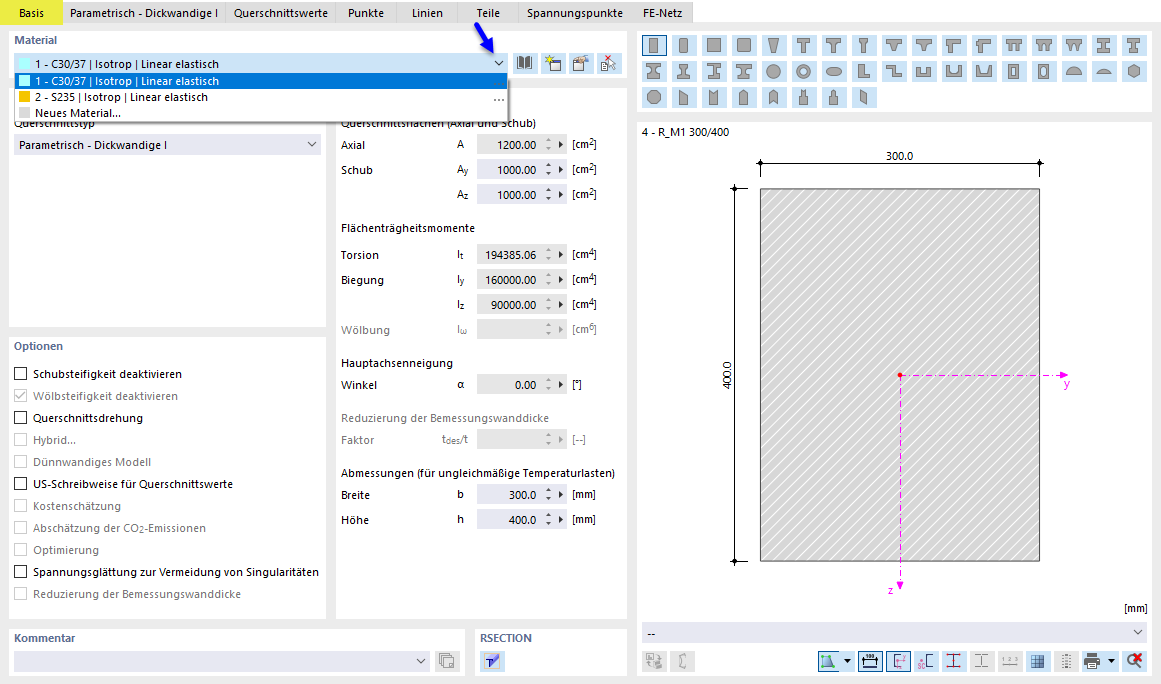
Task: Select the hollow rectangular box section icon
Action: click(1014, 72)
